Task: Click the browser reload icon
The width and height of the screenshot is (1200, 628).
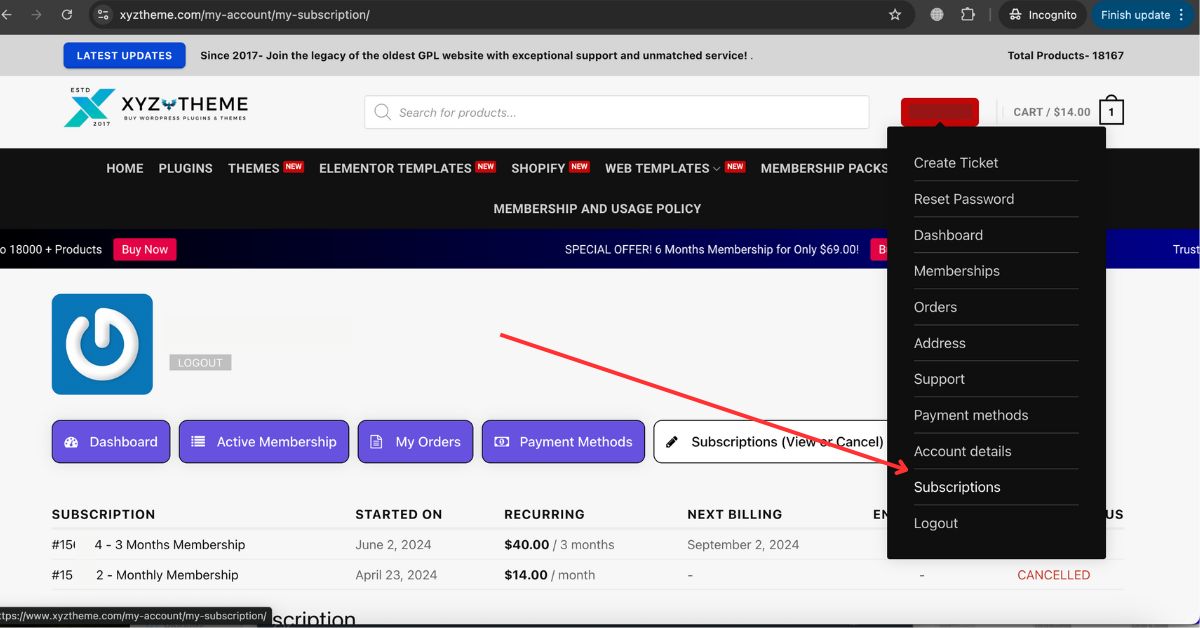Action: tap(67, 15)
